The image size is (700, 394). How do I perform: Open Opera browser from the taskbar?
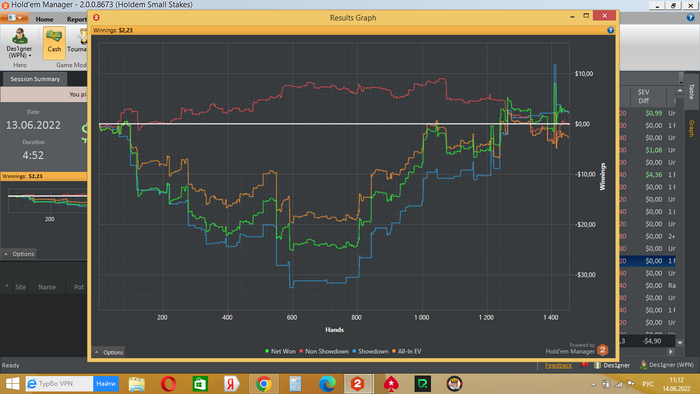coord(168,384)
